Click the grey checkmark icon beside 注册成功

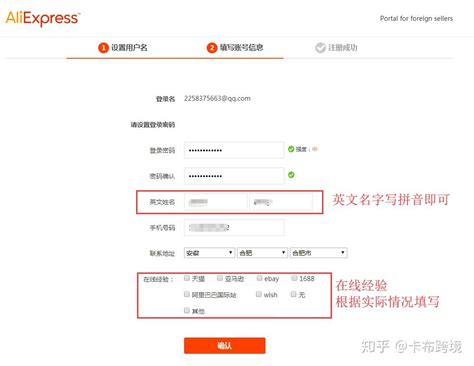click(x=320, y=48)
